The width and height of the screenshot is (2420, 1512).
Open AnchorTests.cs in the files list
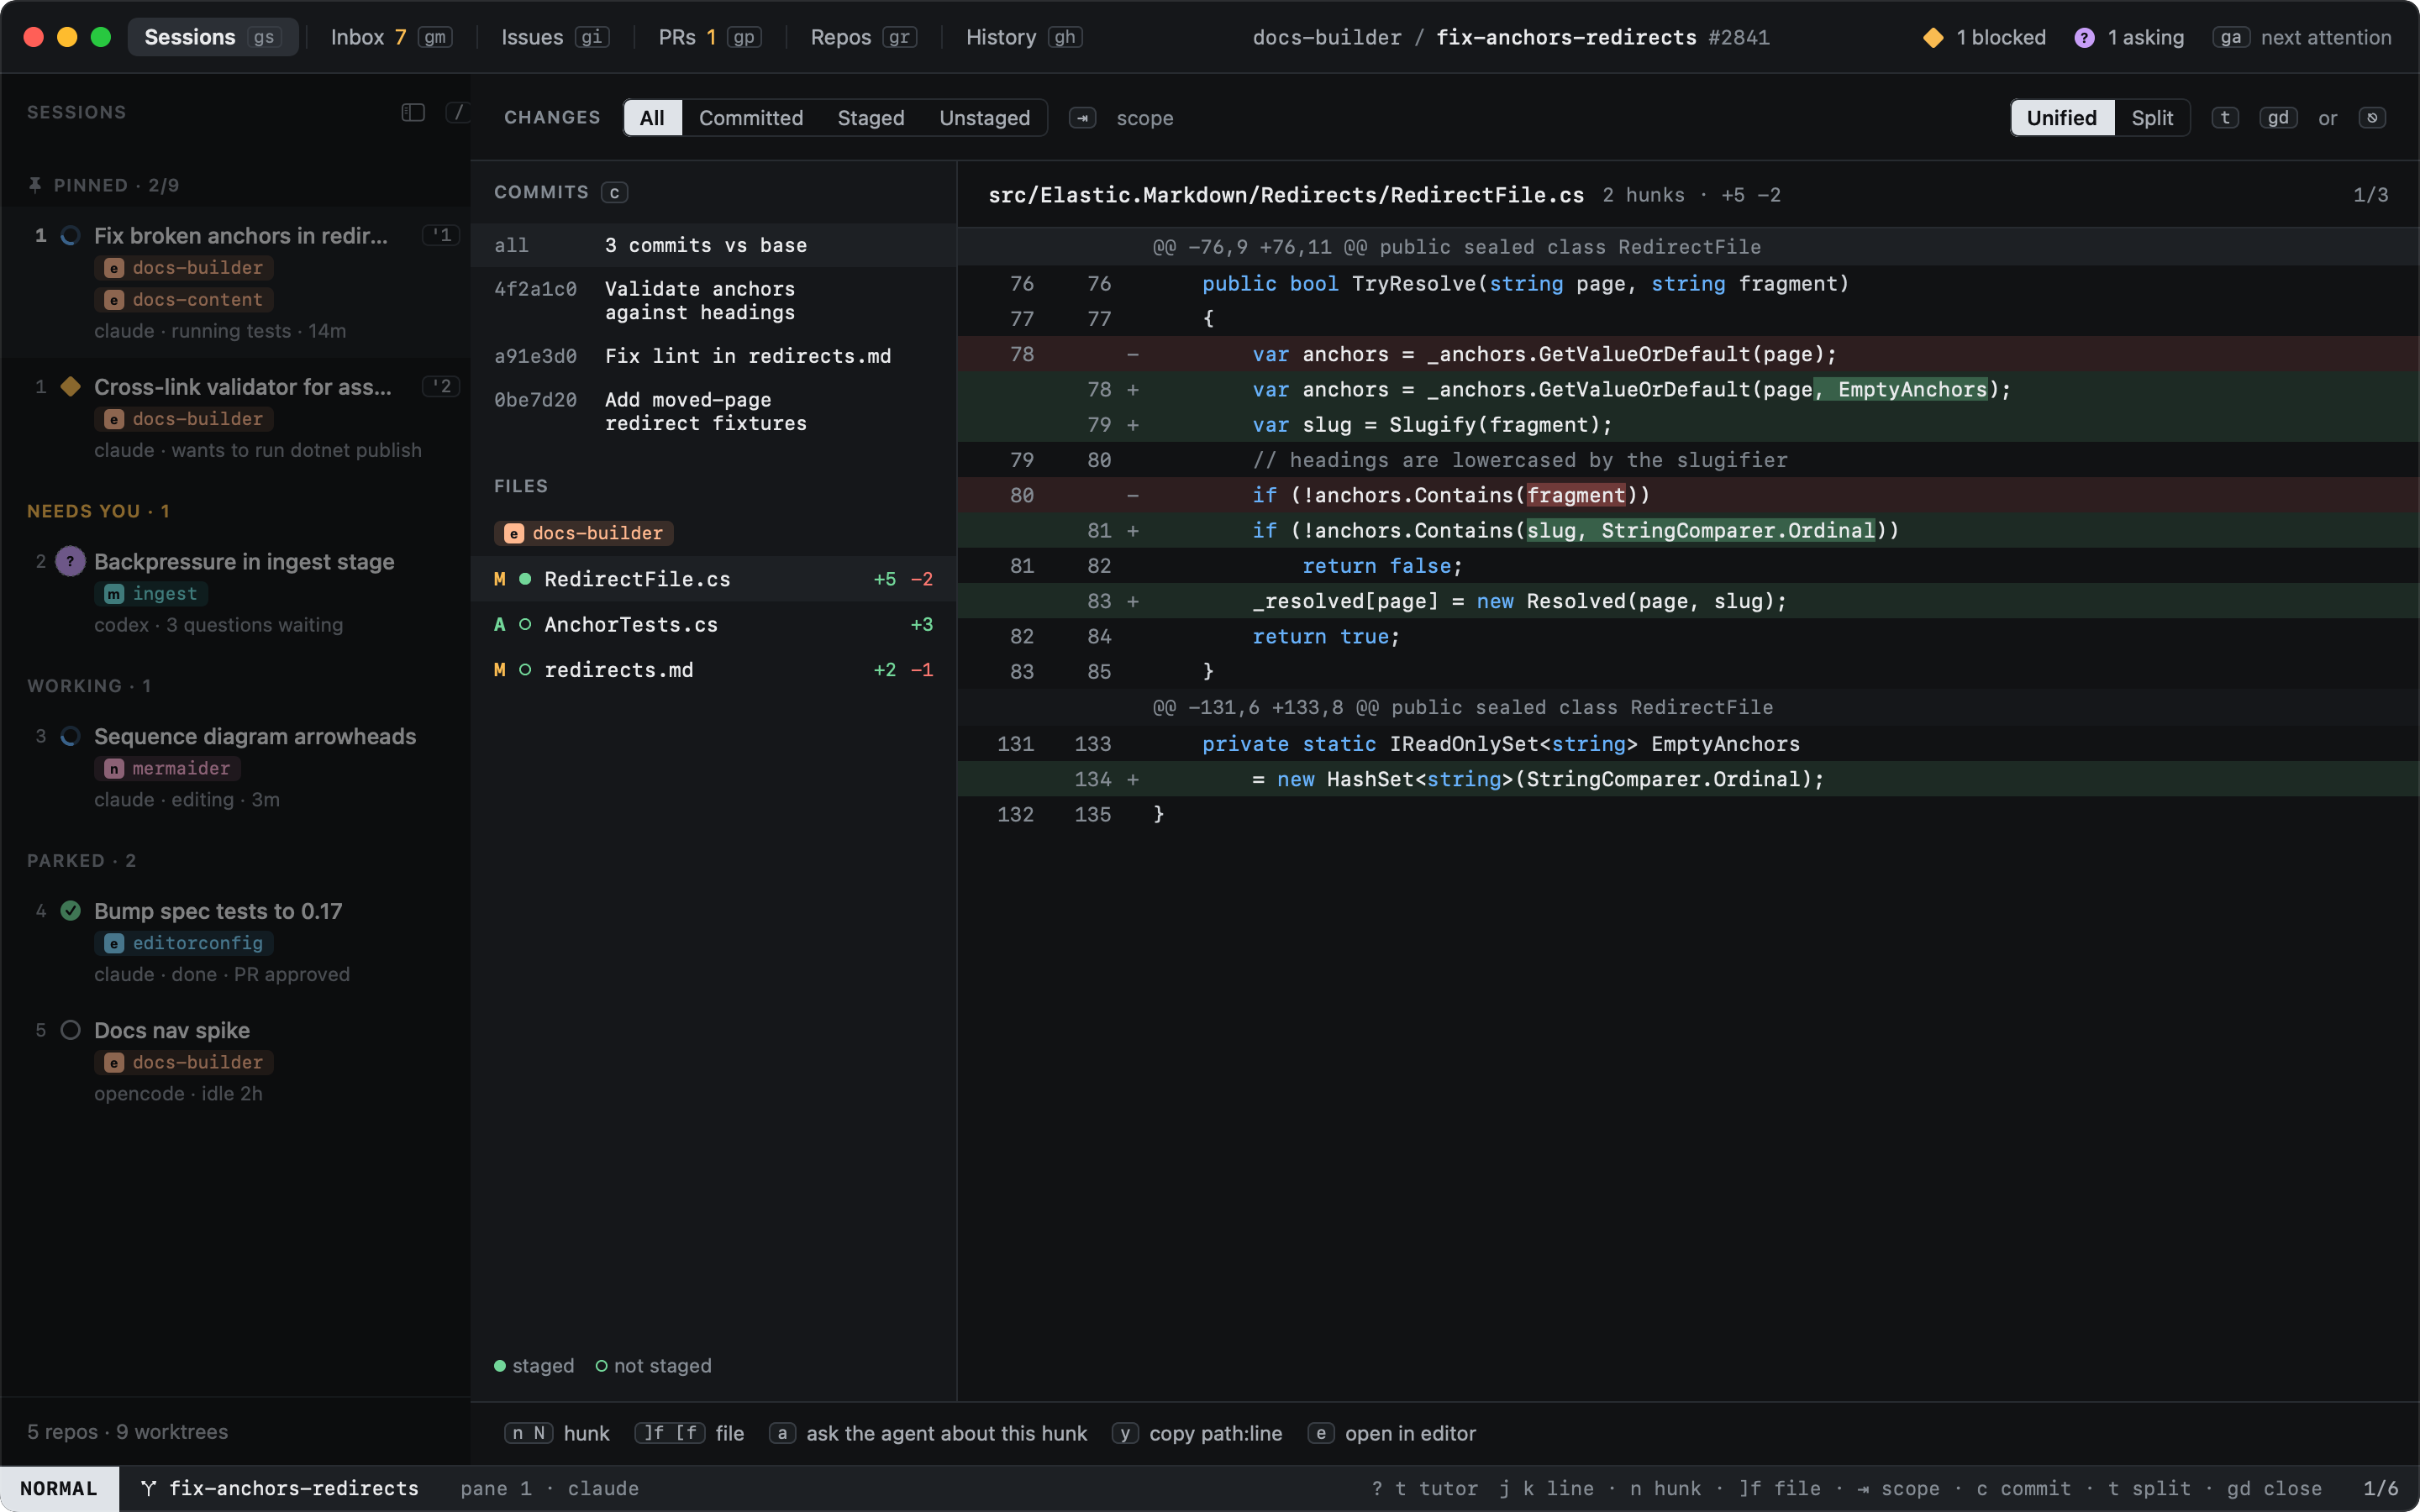(x=713, y=624)
